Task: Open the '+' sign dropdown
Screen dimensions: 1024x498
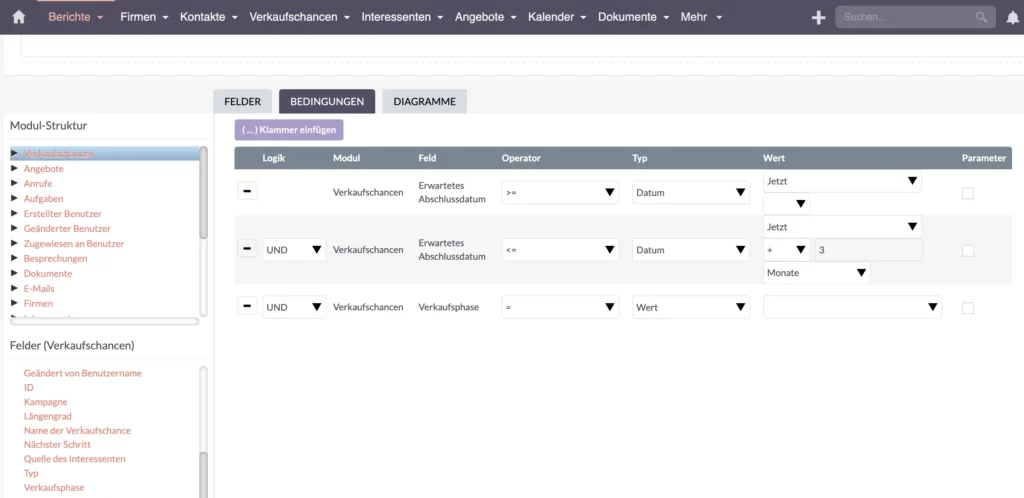Action: click(786, 250)
